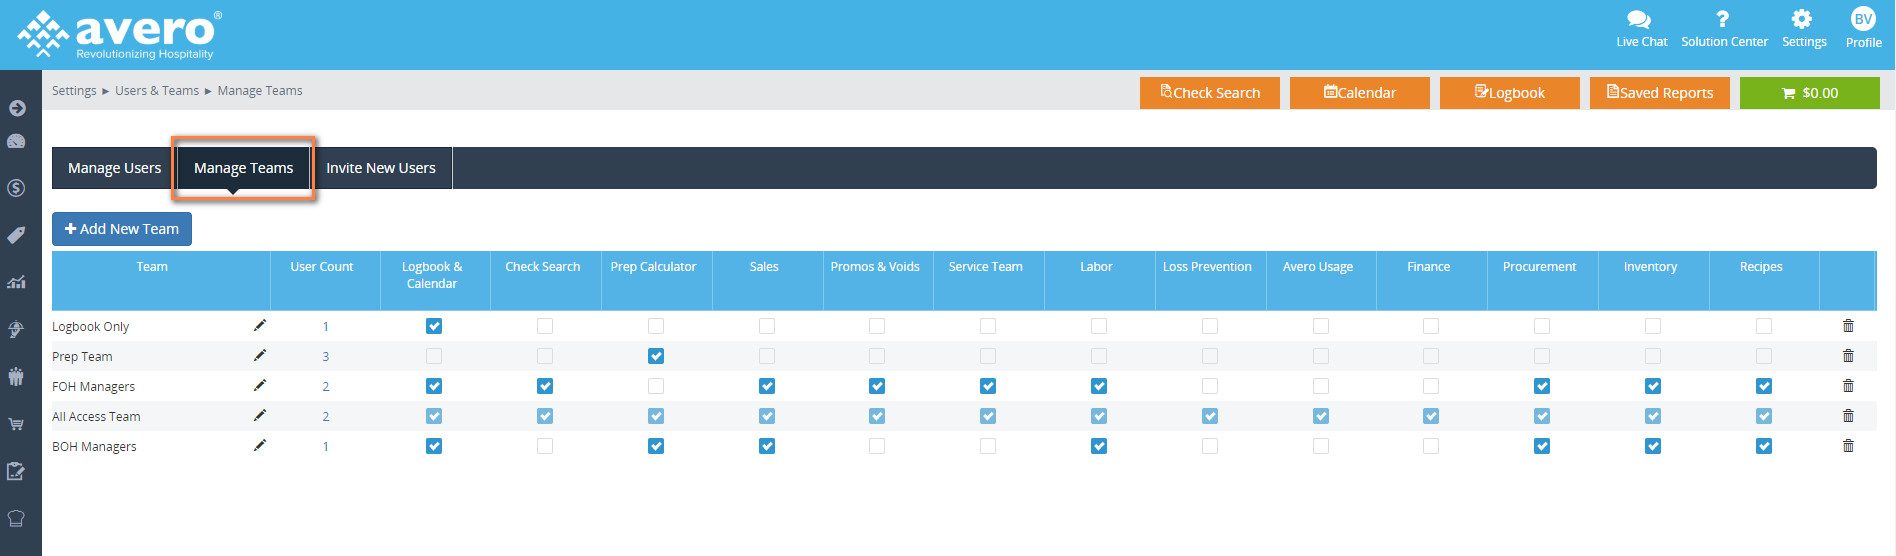Expand the left sidebar arrow
Image resolution: width=1896 pixels, height=556 pixels.
click(17, 108)
